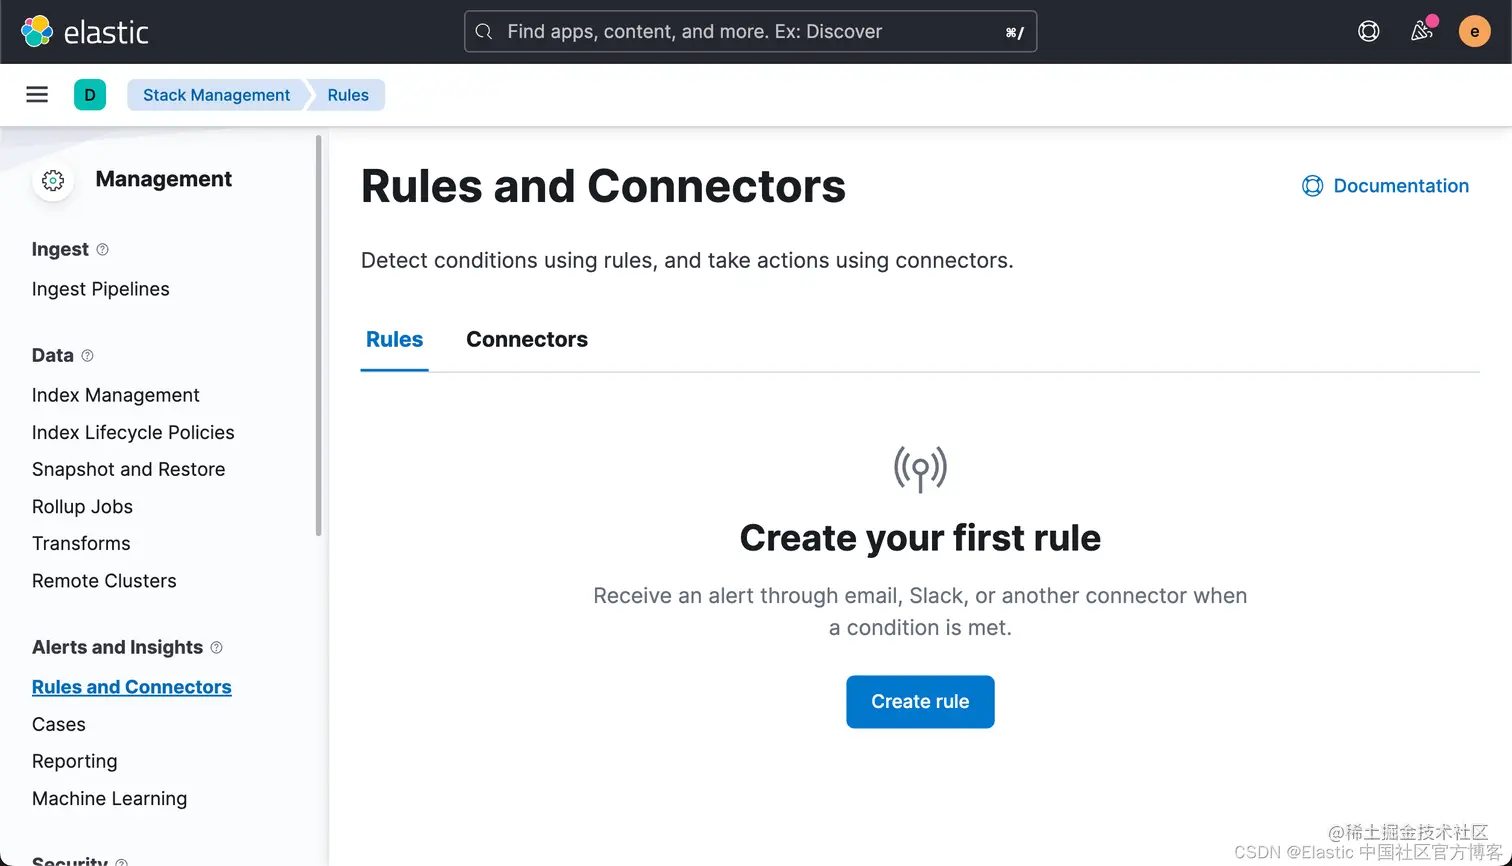Open Index Management in sidebar
Viewport: 1512px width, 866px height.
116,395
